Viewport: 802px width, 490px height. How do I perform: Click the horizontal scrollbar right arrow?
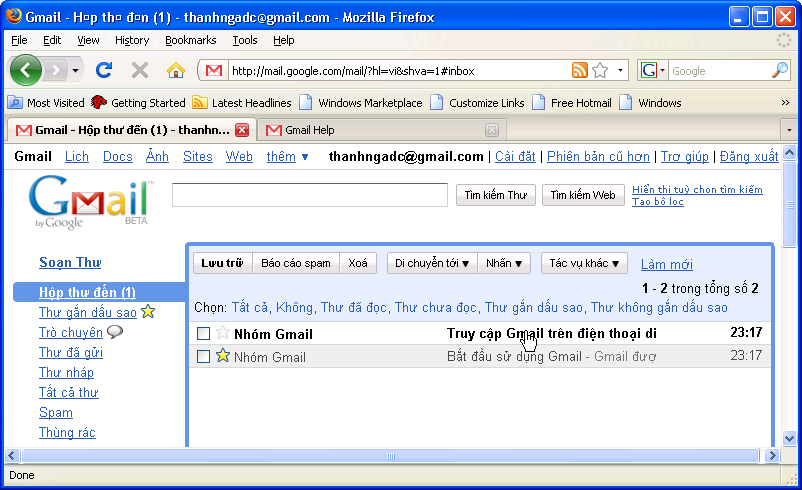pos(772,455)
